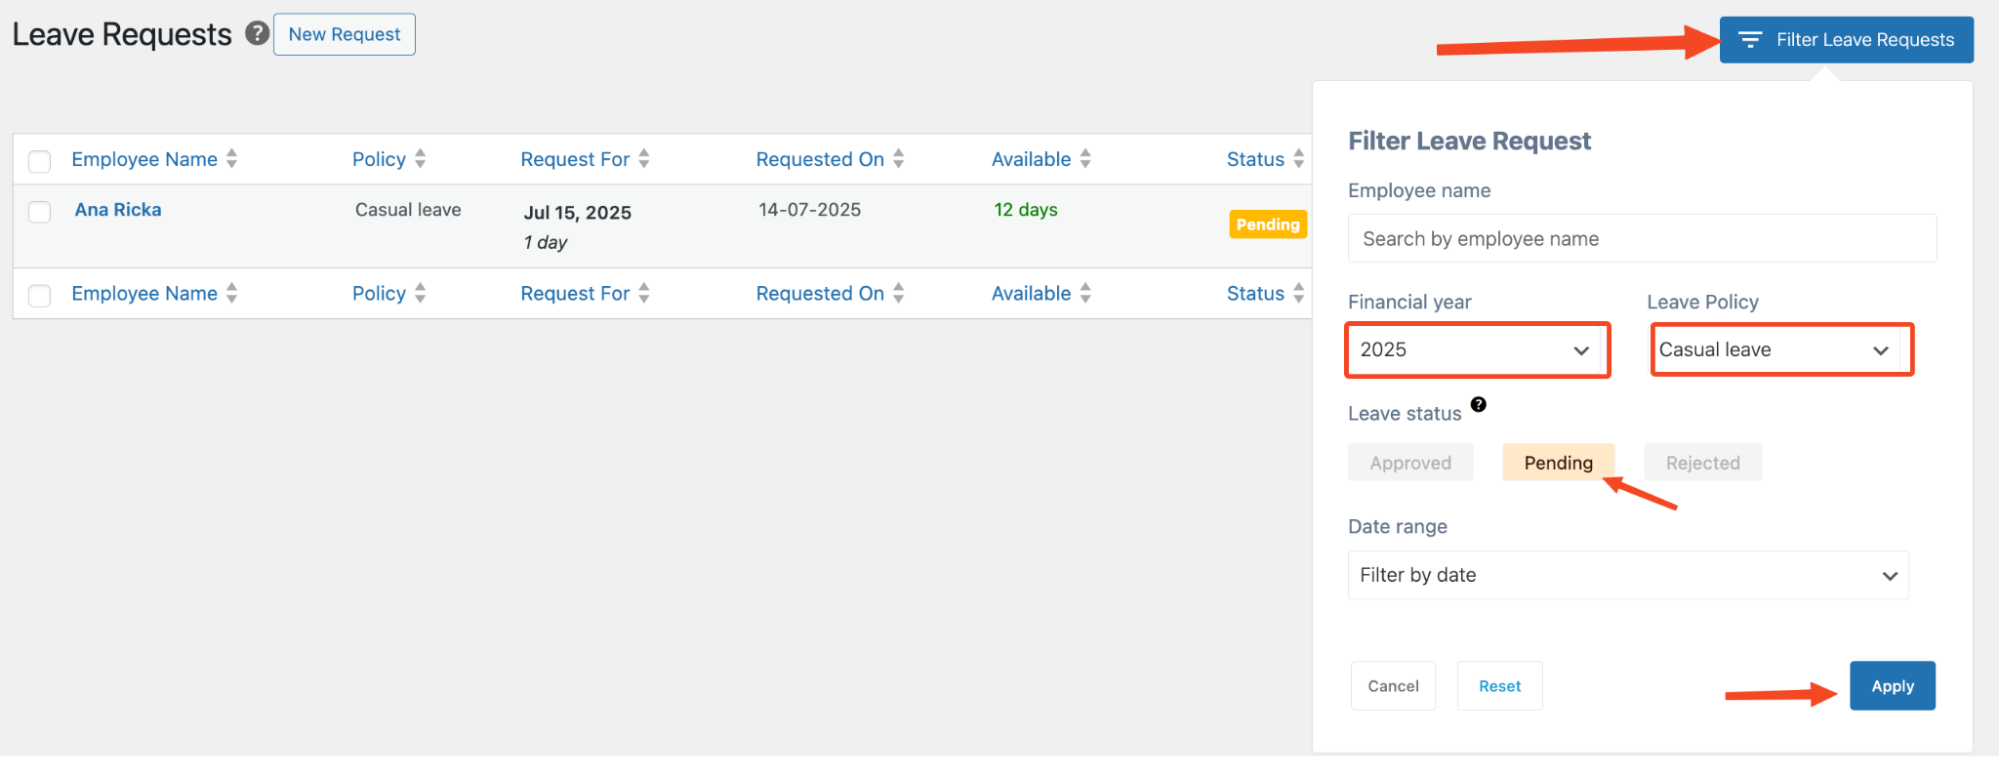Click the Search by employee name field
1999x757 pixels.
pyautogui.click(x=1641, y=239)
